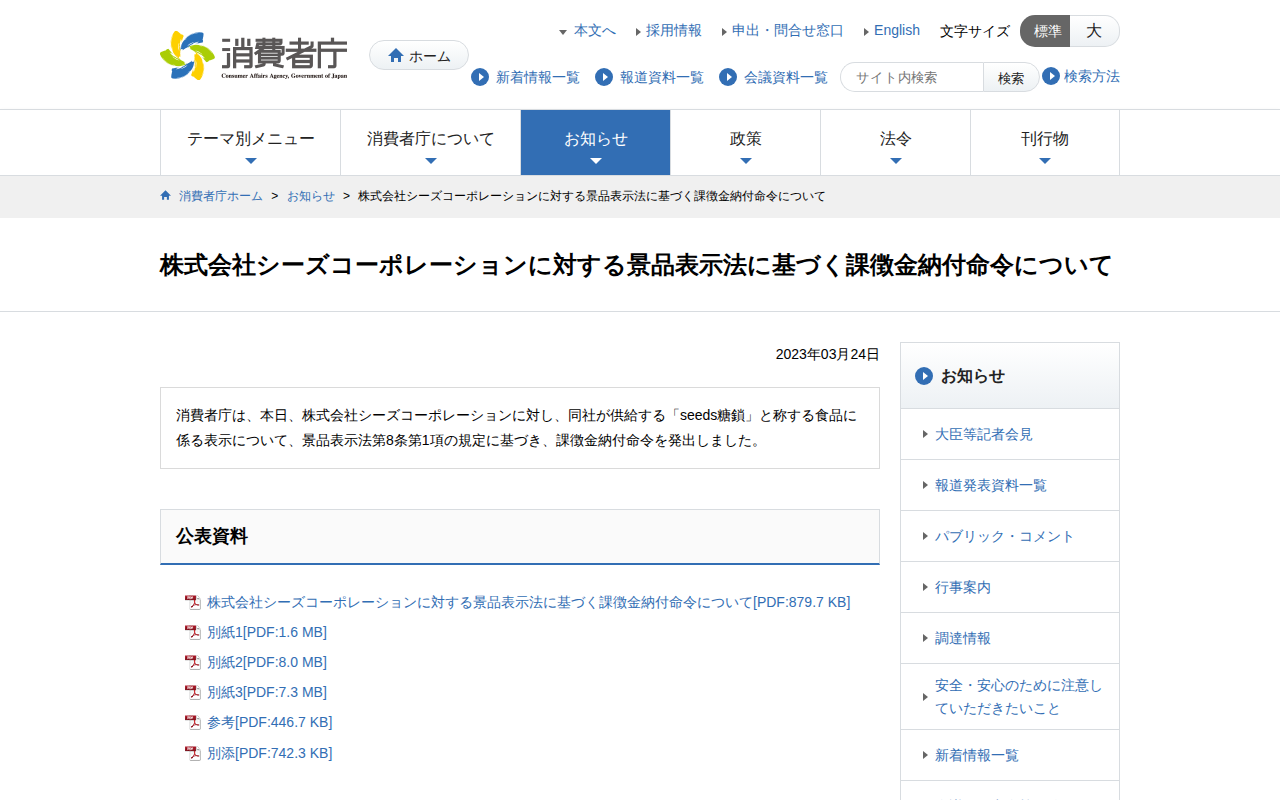Viewport: 1280px width, 800px height.
Task: Open the 大臣等記者会見 sidebar link
Action: click(983, 434)
